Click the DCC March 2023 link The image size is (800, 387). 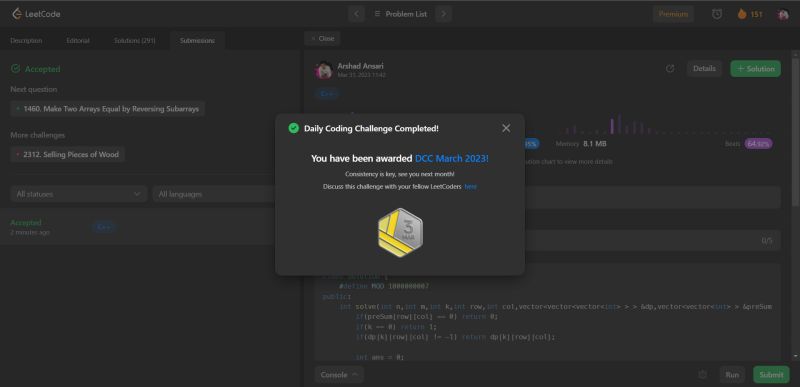pos(452,159)
